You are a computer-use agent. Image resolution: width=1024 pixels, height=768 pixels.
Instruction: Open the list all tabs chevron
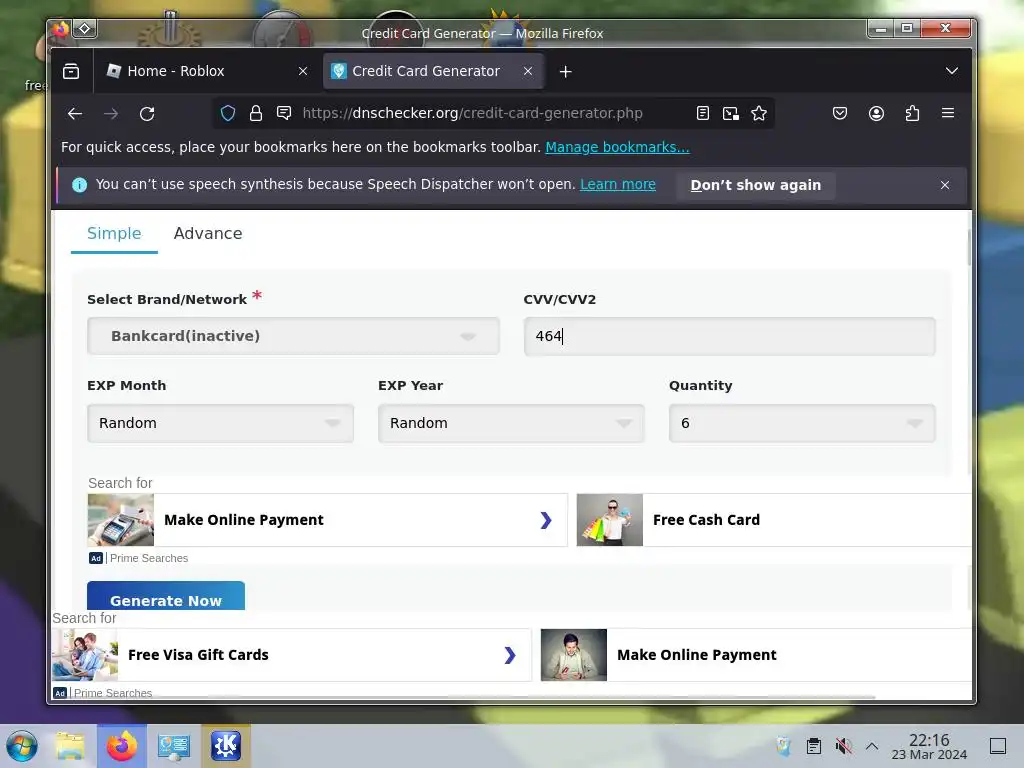pos(952,71)
